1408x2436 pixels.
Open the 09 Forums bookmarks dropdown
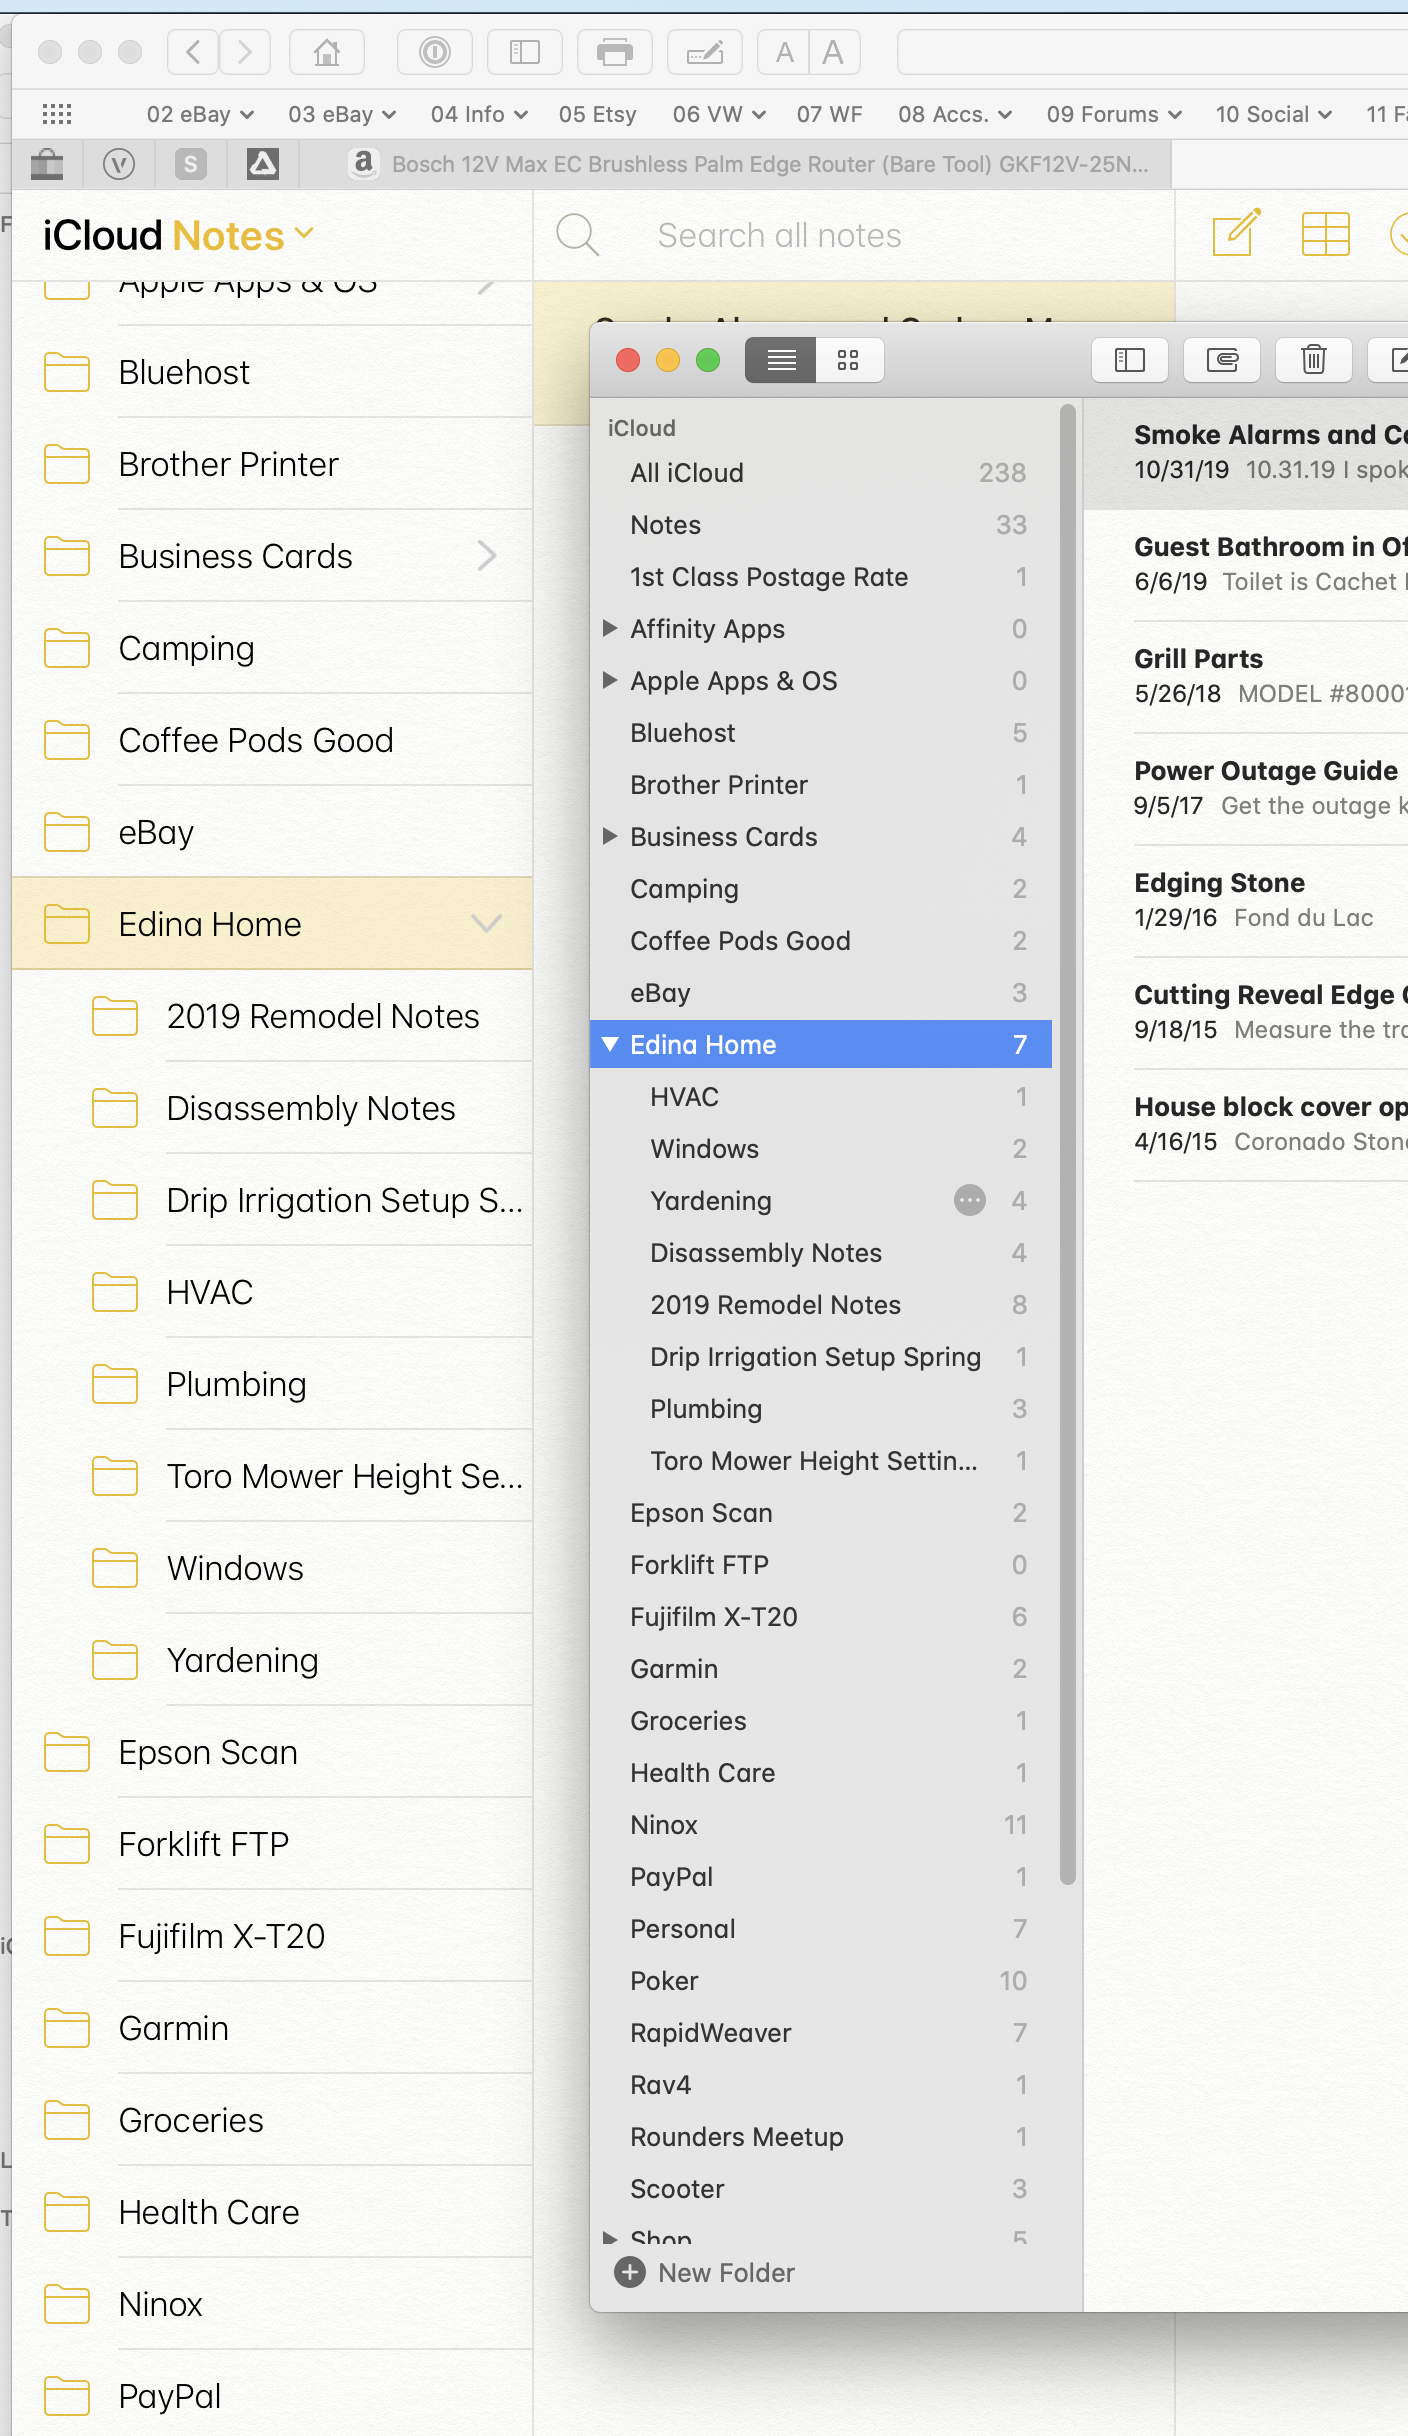click(1114, 114)
